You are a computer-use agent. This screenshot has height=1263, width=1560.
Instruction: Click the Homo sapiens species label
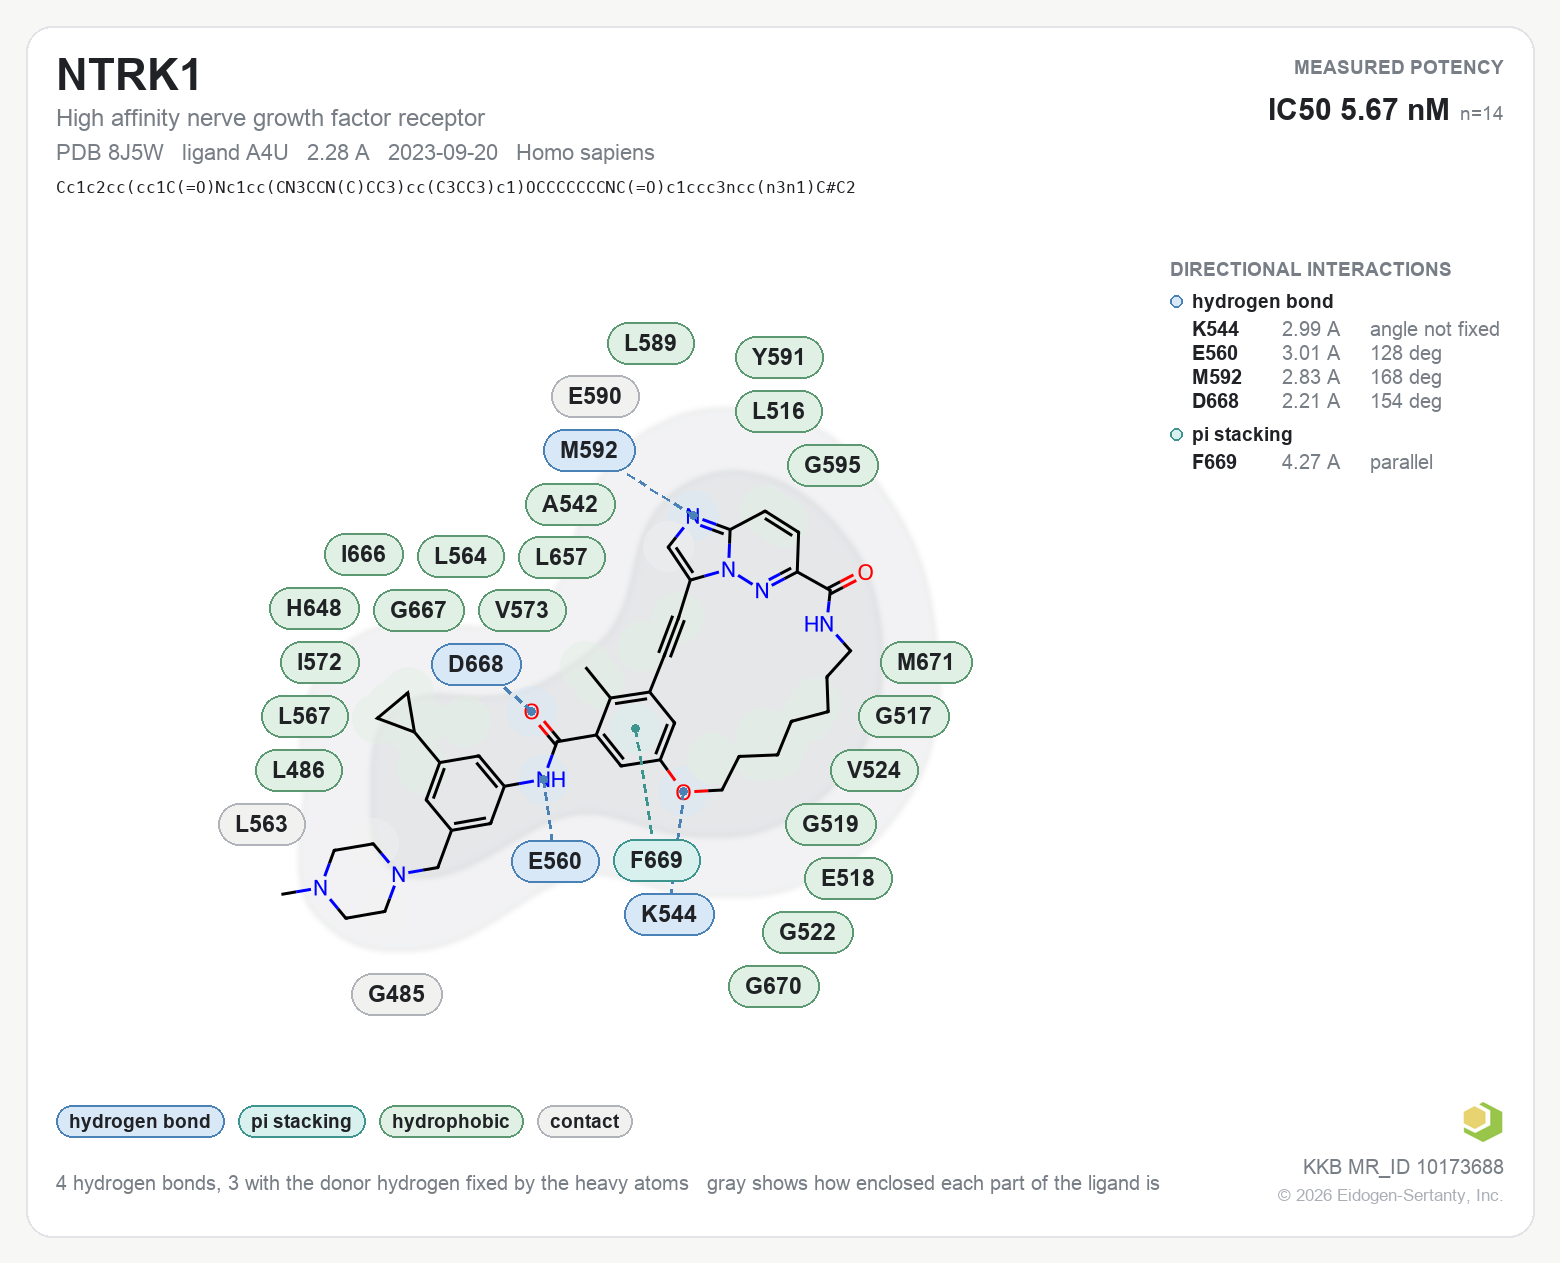(x=585, y=152)
